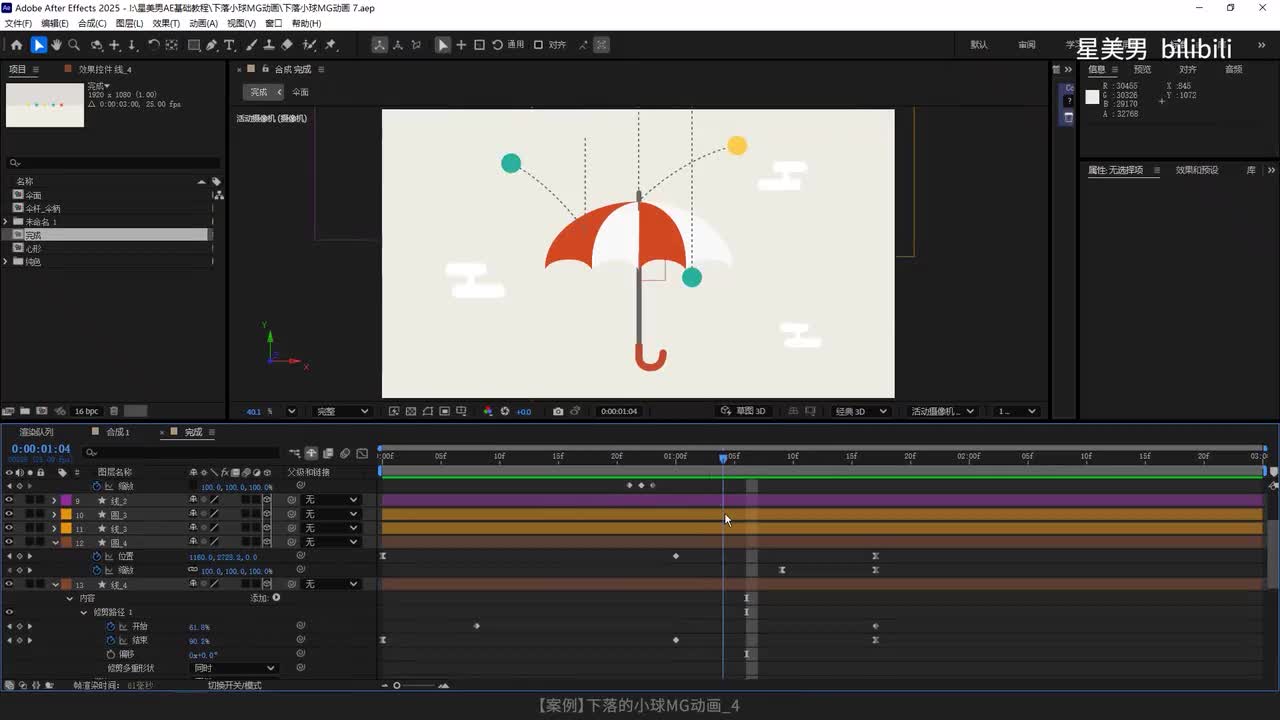1280x720 pixels.
Task: Take a snapshot with camera icon
Action: 558,411
